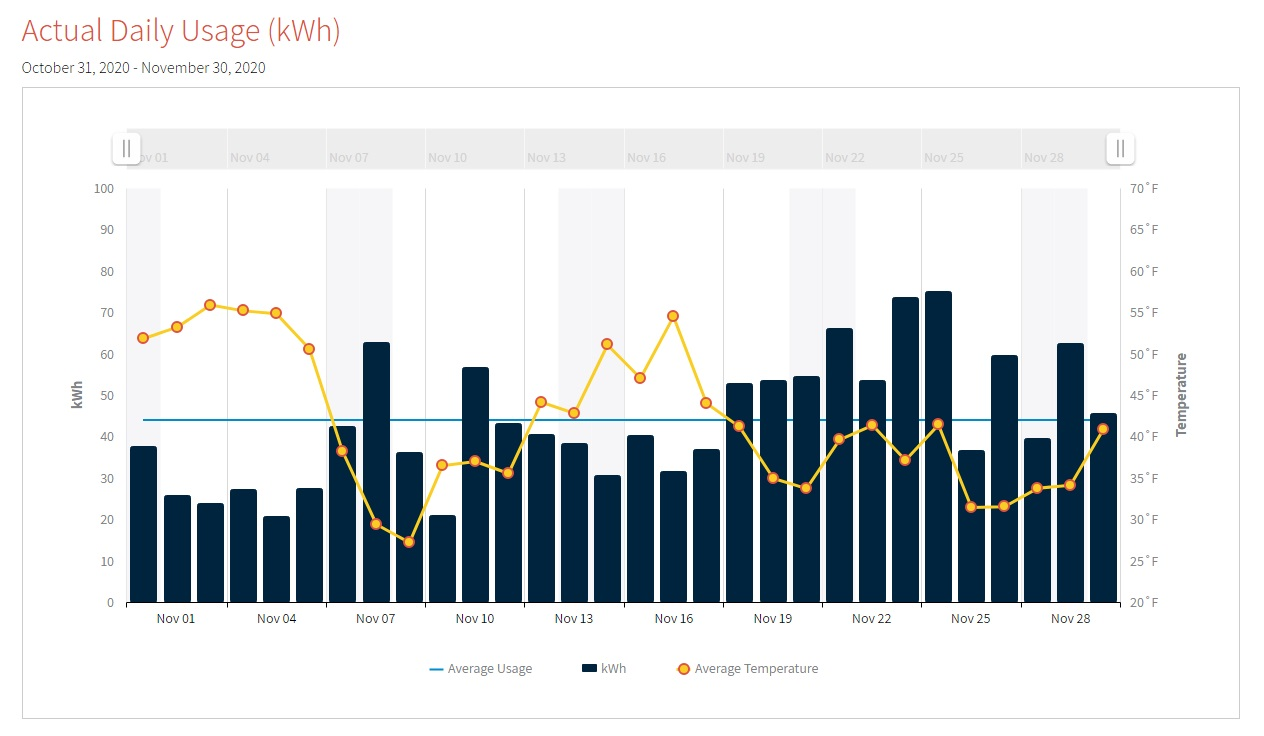Click Nov 13 in the range navigator
The image size is (1264, 736).
[546, 158]
